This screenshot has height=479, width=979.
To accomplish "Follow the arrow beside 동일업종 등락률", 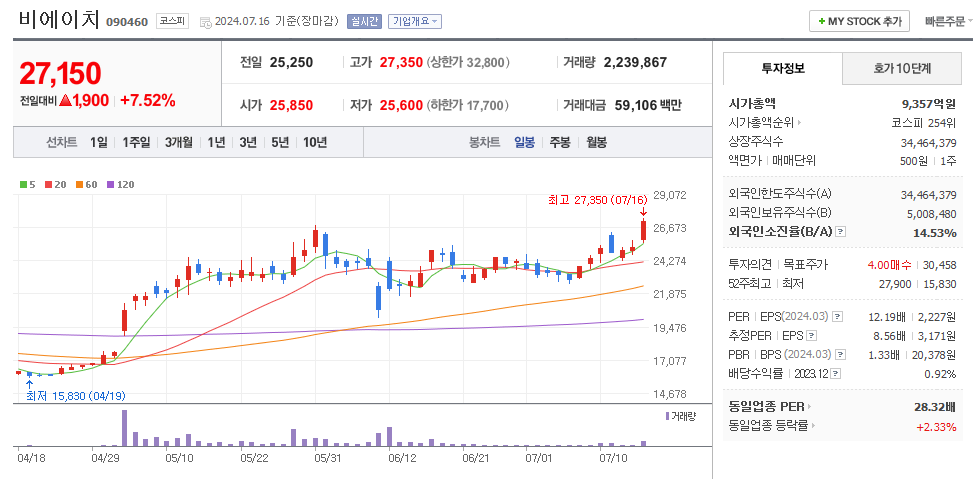I will coord(815,426).
